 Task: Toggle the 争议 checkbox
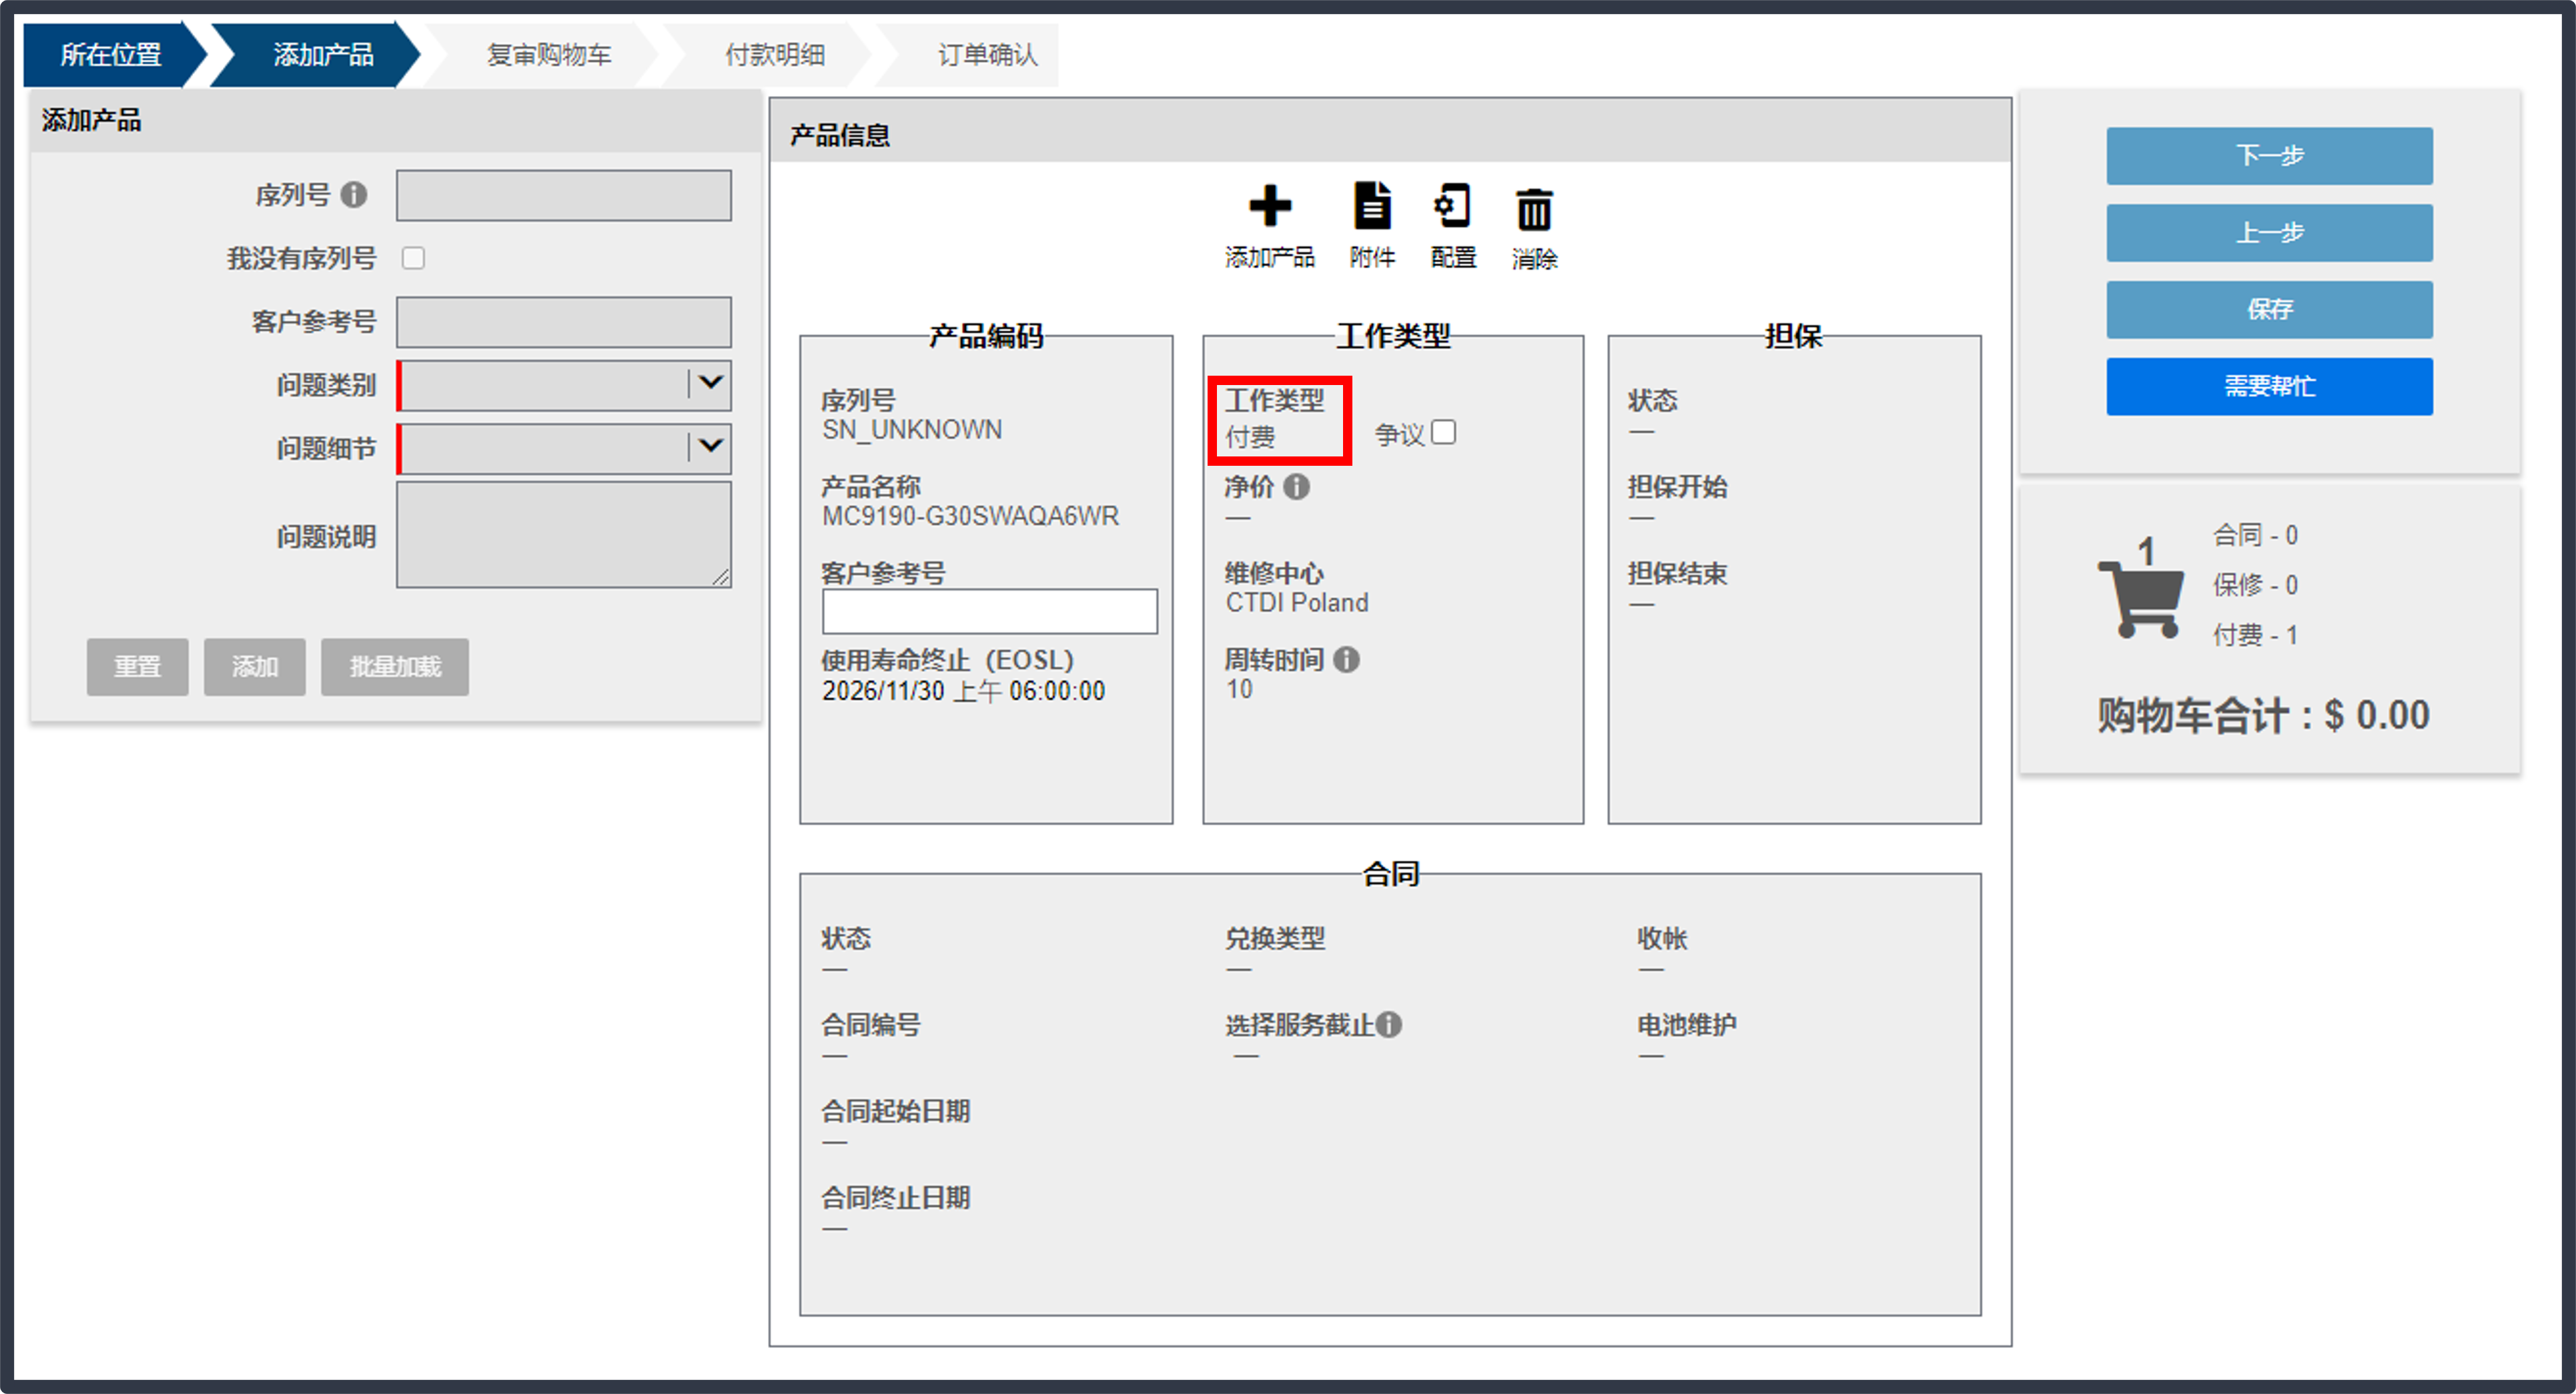[x=1443, y=433]
